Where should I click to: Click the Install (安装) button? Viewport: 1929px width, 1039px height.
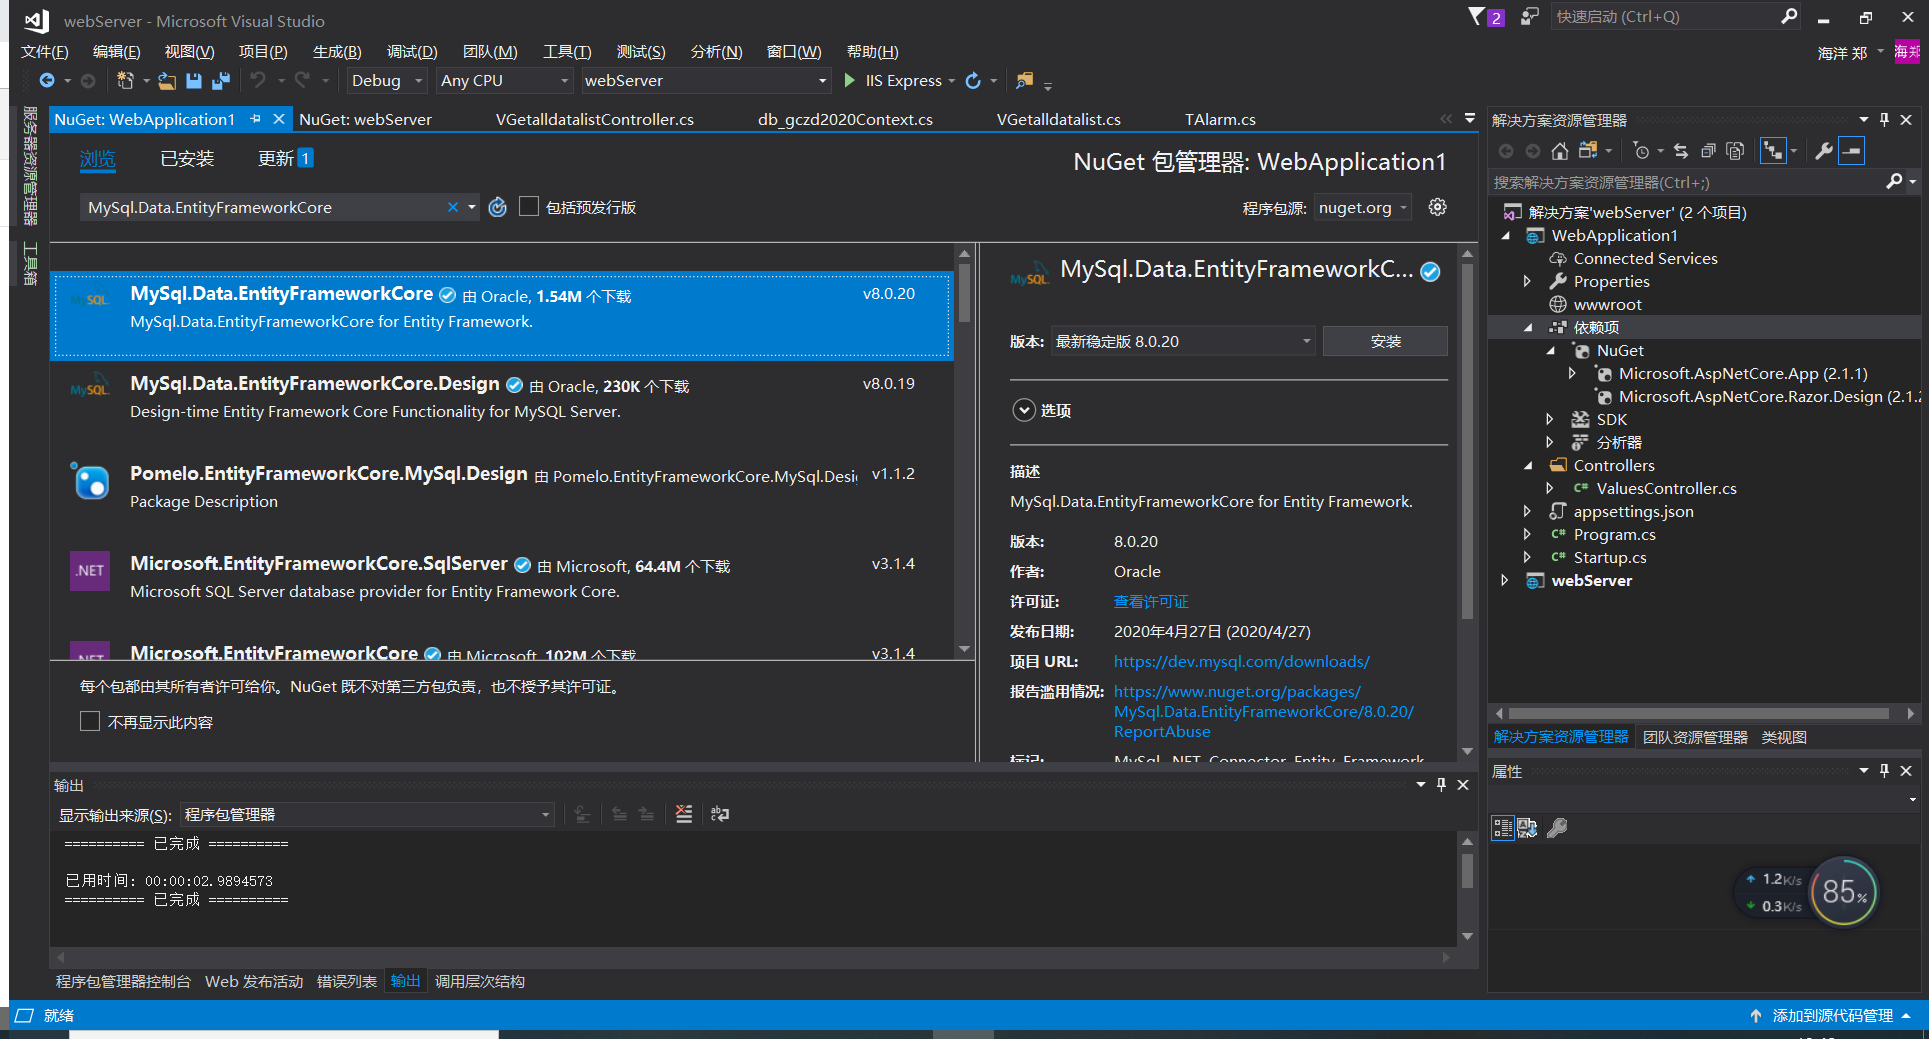pos(1385,341)
